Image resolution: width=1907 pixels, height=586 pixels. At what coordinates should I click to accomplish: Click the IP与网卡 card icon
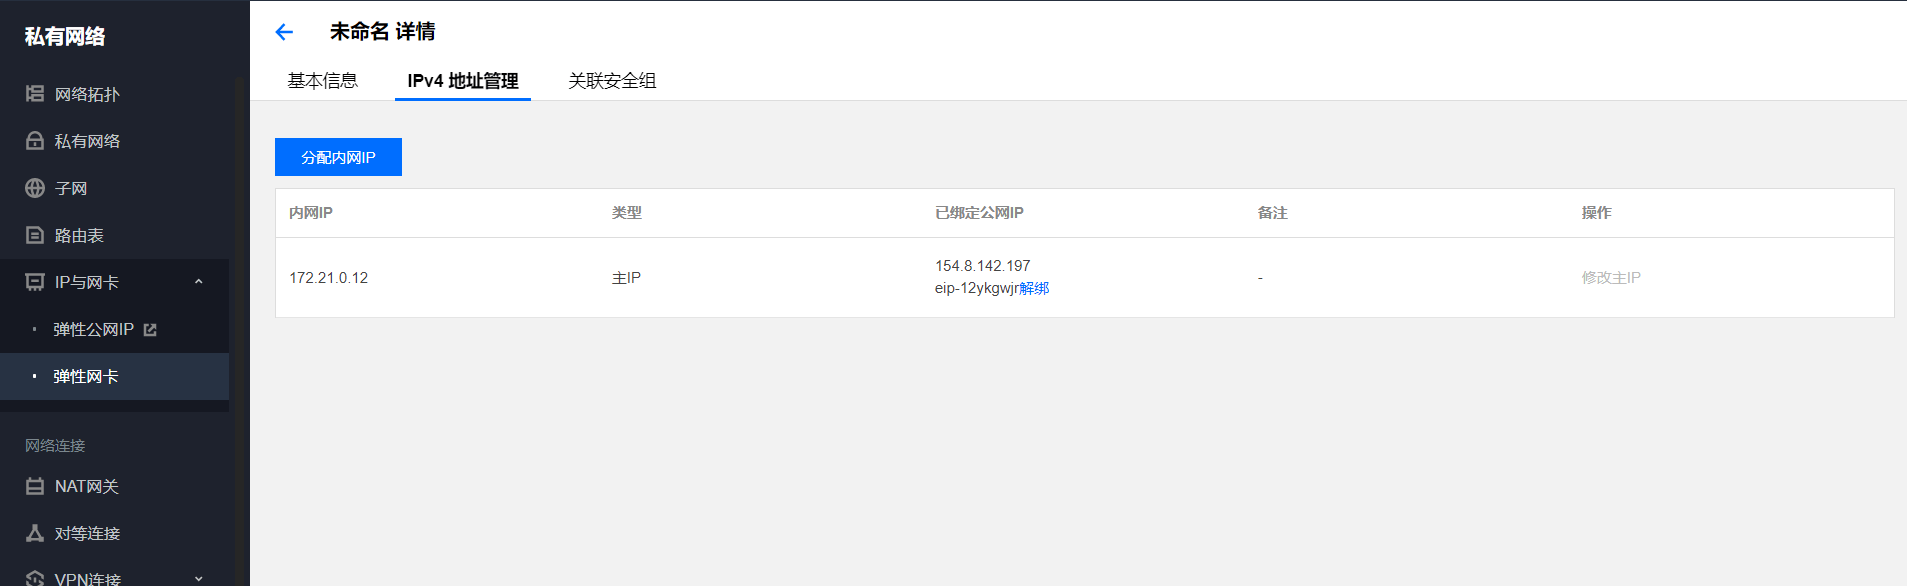click(x=35, y=282)
